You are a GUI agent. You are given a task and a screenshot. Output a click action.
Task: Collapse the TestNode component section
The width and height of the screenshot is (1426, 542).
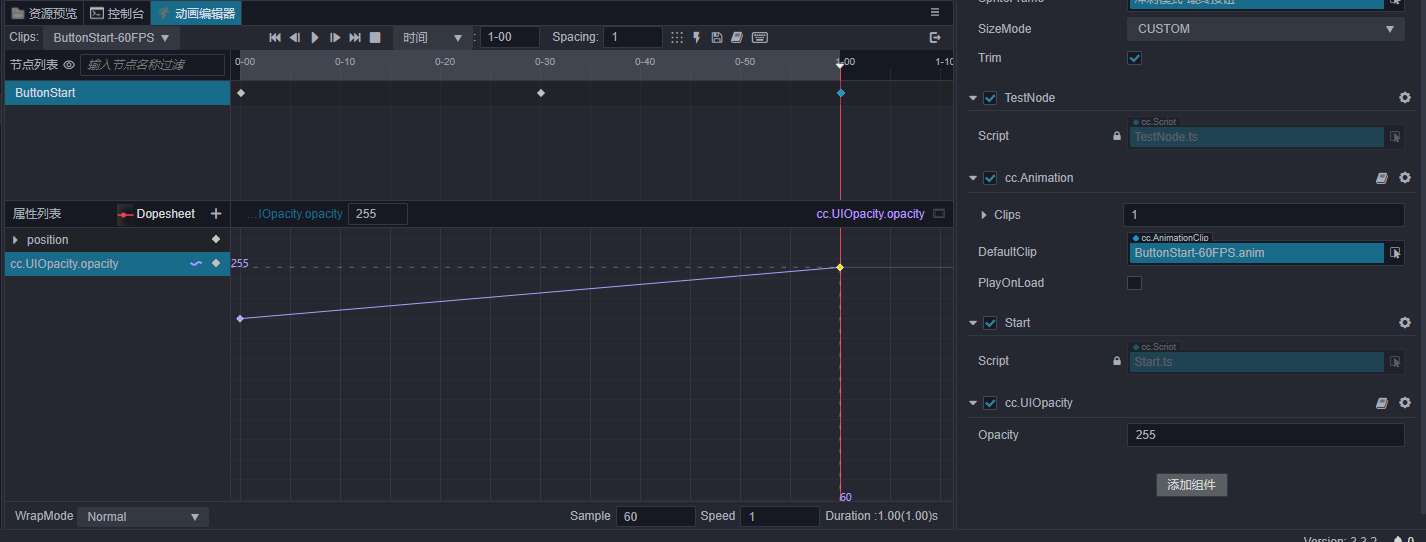coord(972,98)
